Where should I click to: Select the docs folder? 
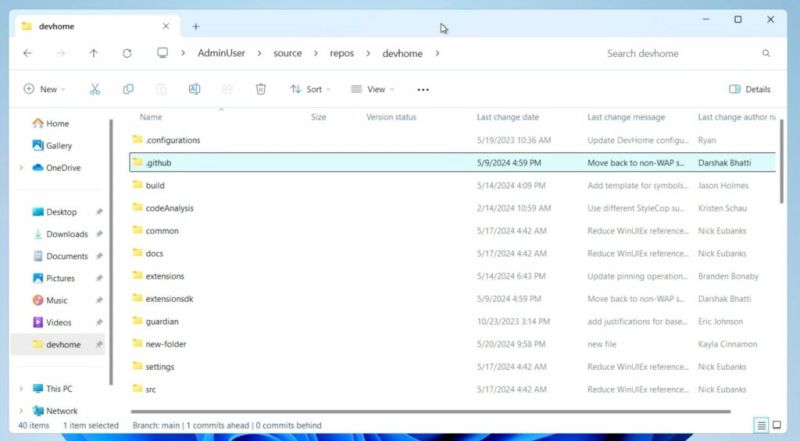point(154,253)
